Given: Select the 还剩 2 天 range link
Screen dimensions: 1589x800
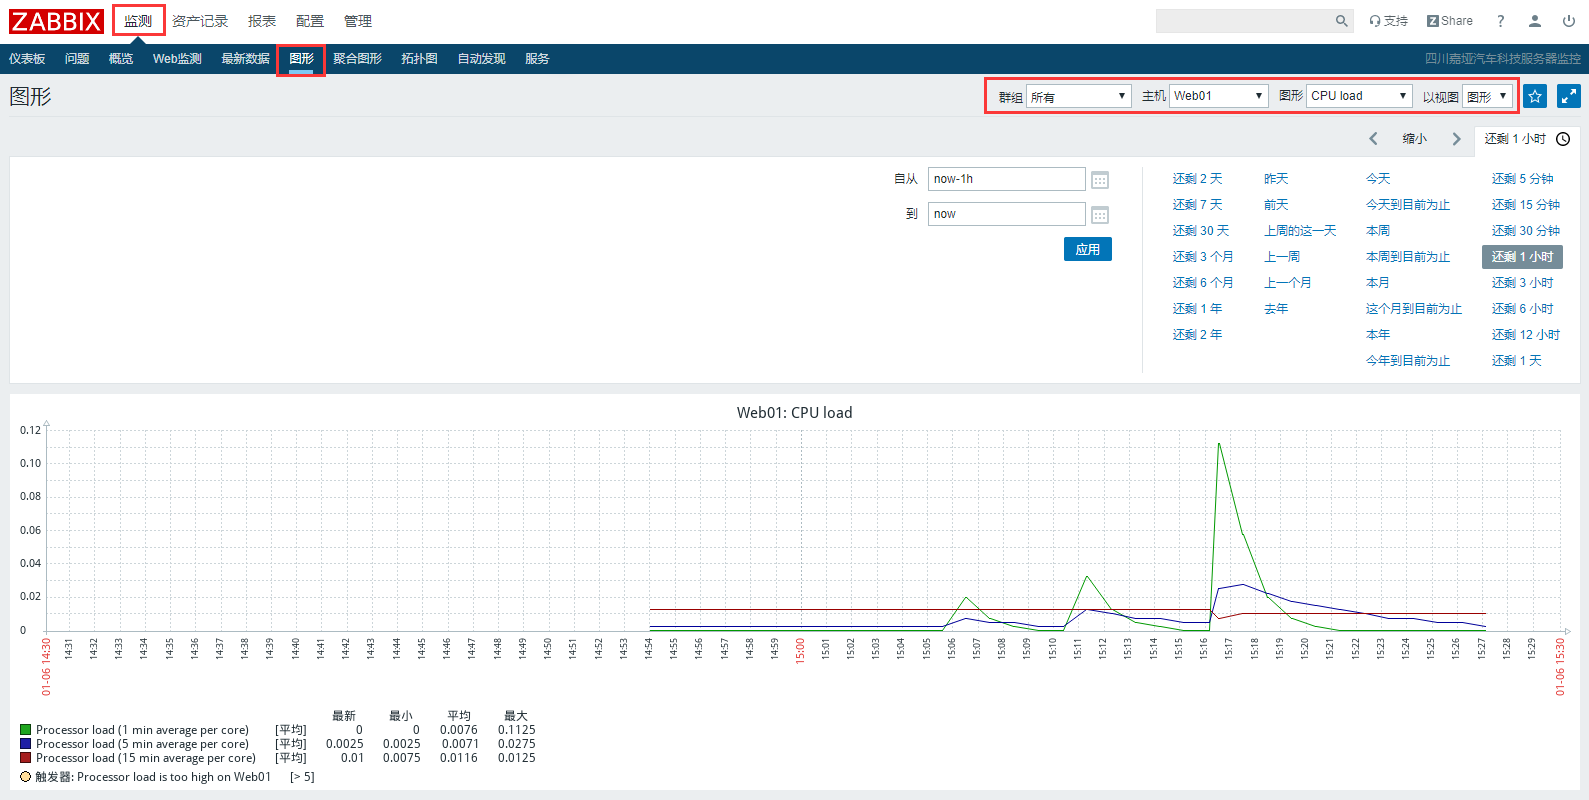Looking at the screenshot, I should (1197, 179).
